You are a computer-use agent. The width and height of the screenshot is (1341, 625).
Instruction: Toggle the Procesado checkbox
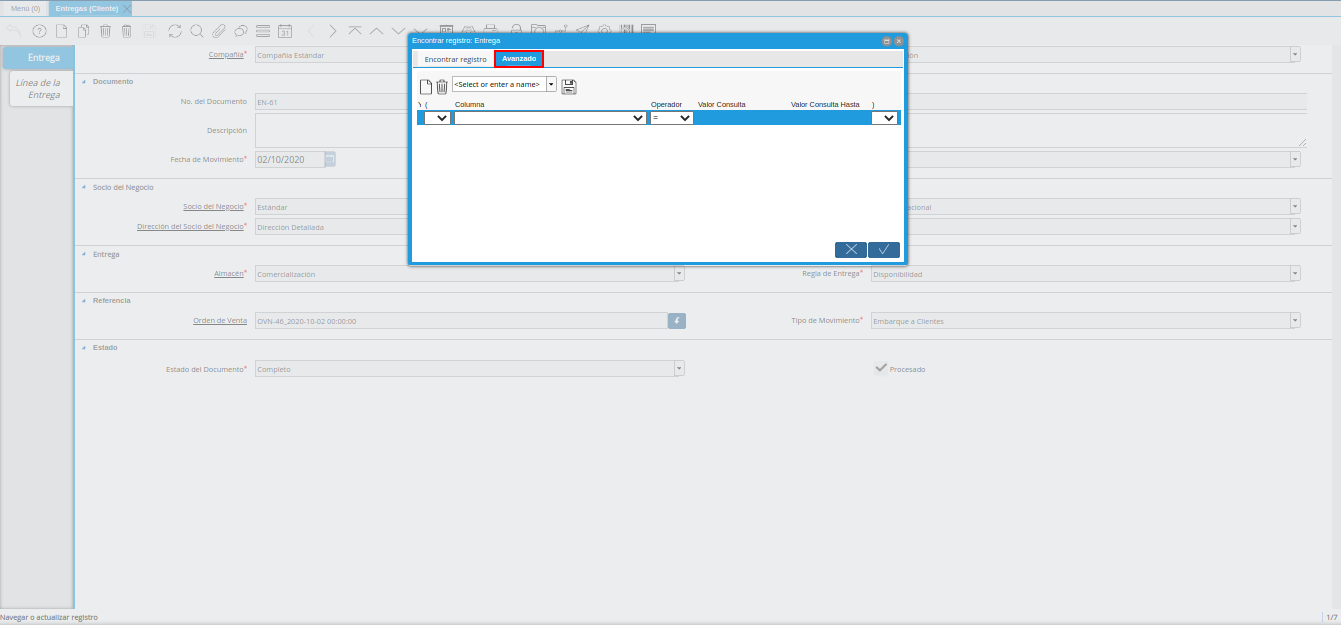click(880, 368)
